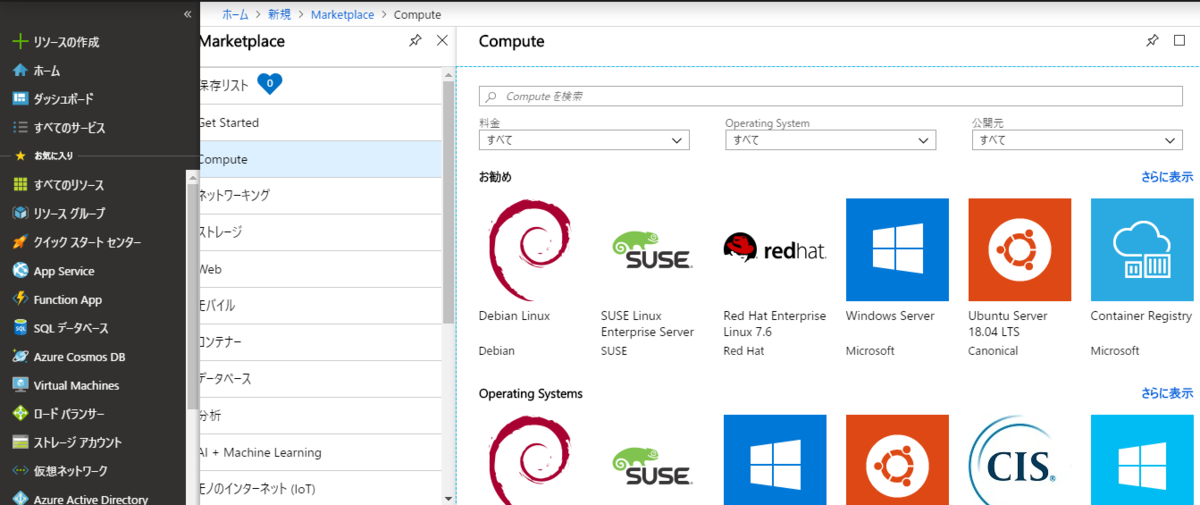This screenshot has height=505, width=1200.
Task: Collapse the left sidebar with double chevron
Action: (x=188, y=14)
